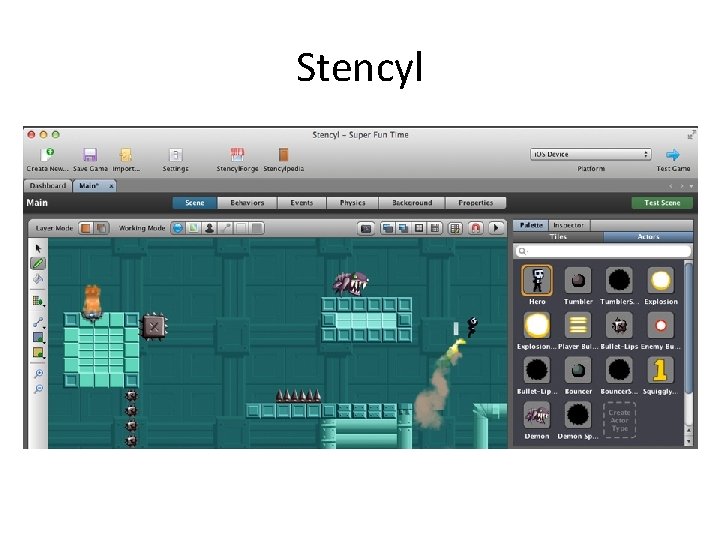The image size is (720, 540).
Task: Select the Demon actor thumbnail
Action: (x=537, y=415)
